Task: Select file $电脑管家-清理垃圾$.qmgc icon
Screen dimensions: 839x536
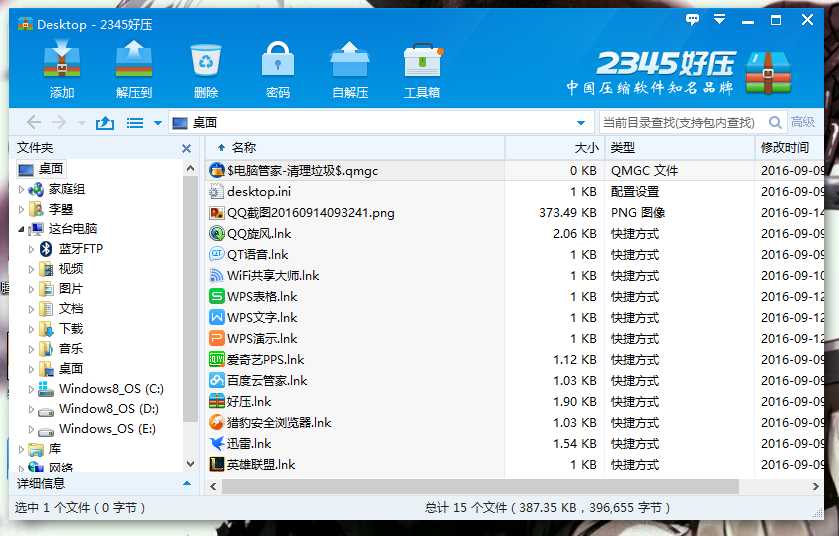Action: pyautogui.click(x=216, y=171)
